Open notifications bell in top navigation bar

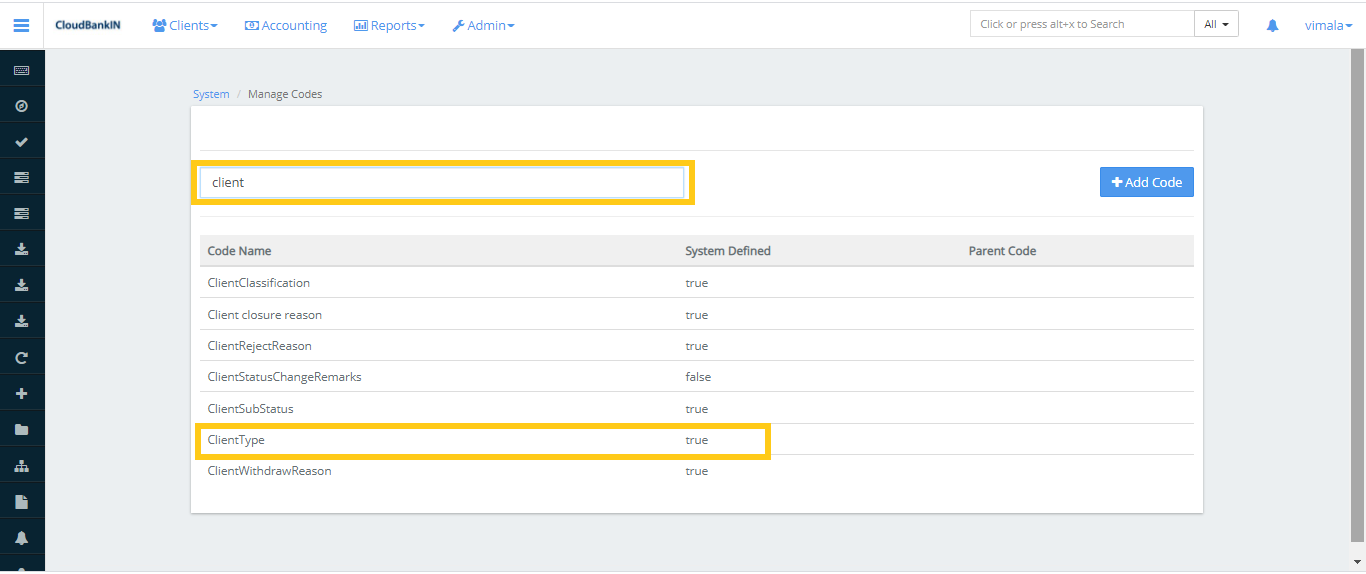point(1272,25)
